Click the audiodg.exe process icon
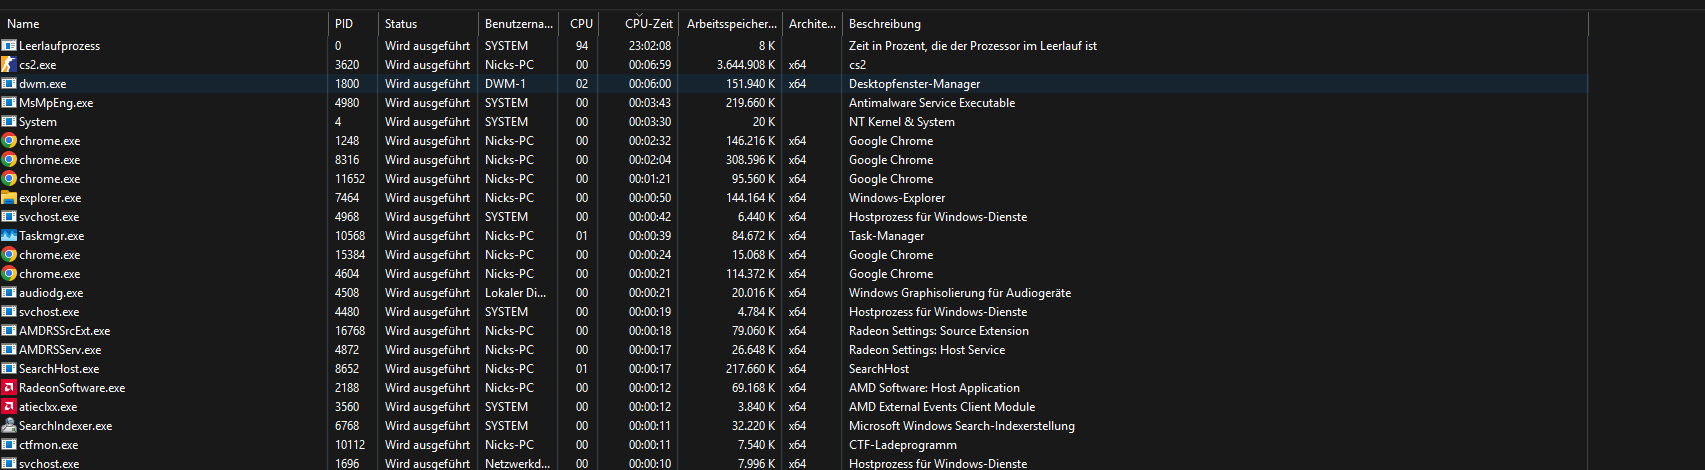Screen dimensions: 1705x470 pyautogui.click(x=9, y=293)
